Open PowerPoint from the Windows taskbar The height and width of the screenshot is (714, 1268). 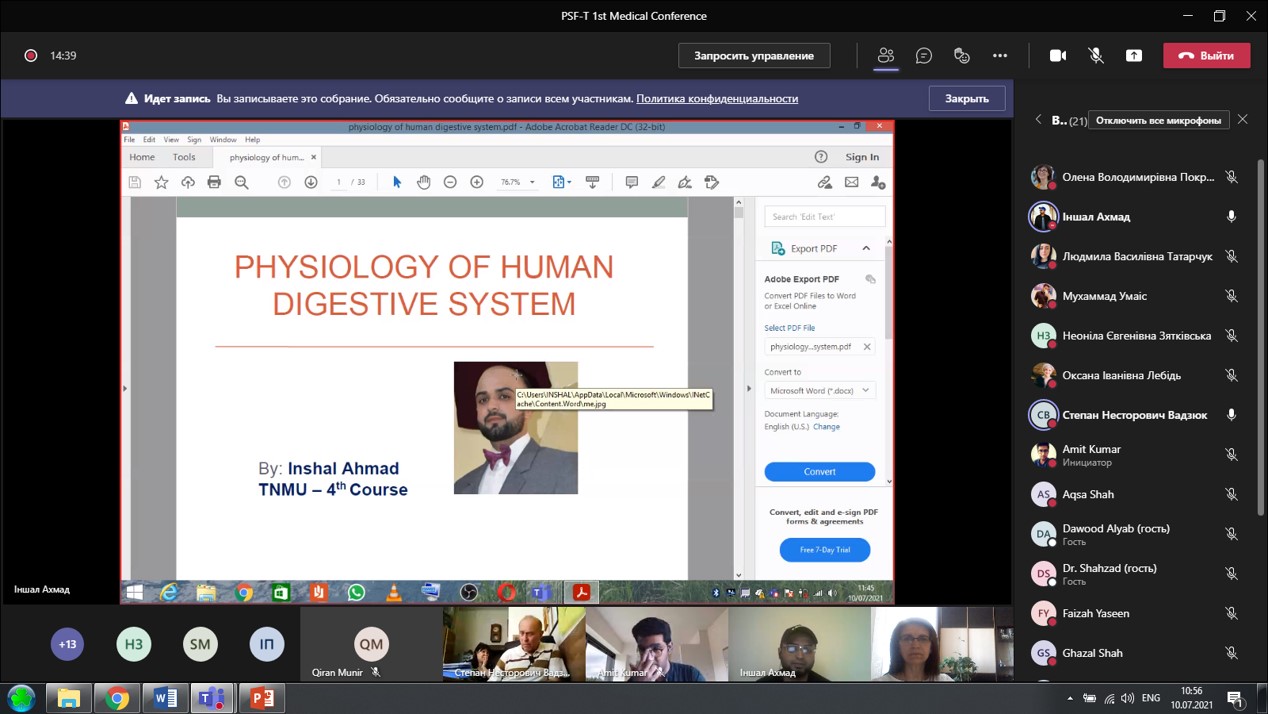[262, 698]
